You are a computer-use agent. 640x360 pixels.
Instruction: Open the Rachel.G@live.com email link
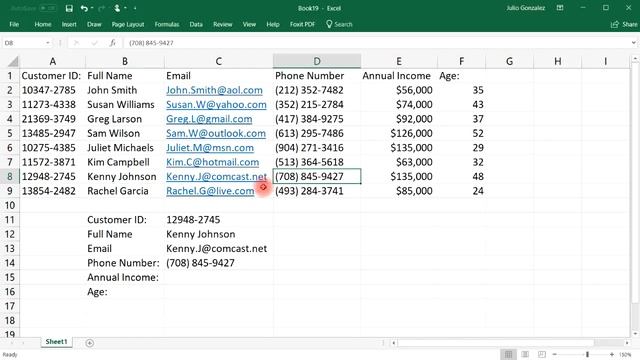click(210, 191)
